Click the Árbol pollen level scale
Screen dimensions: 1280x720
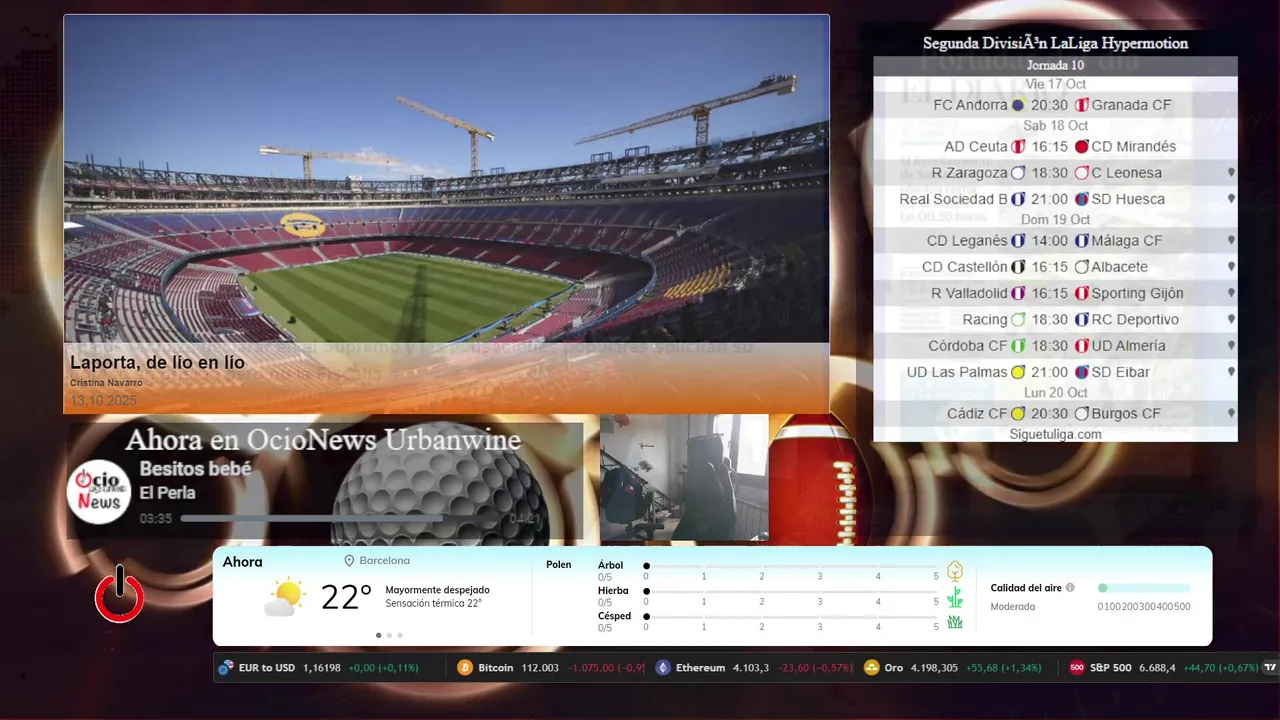791,566
